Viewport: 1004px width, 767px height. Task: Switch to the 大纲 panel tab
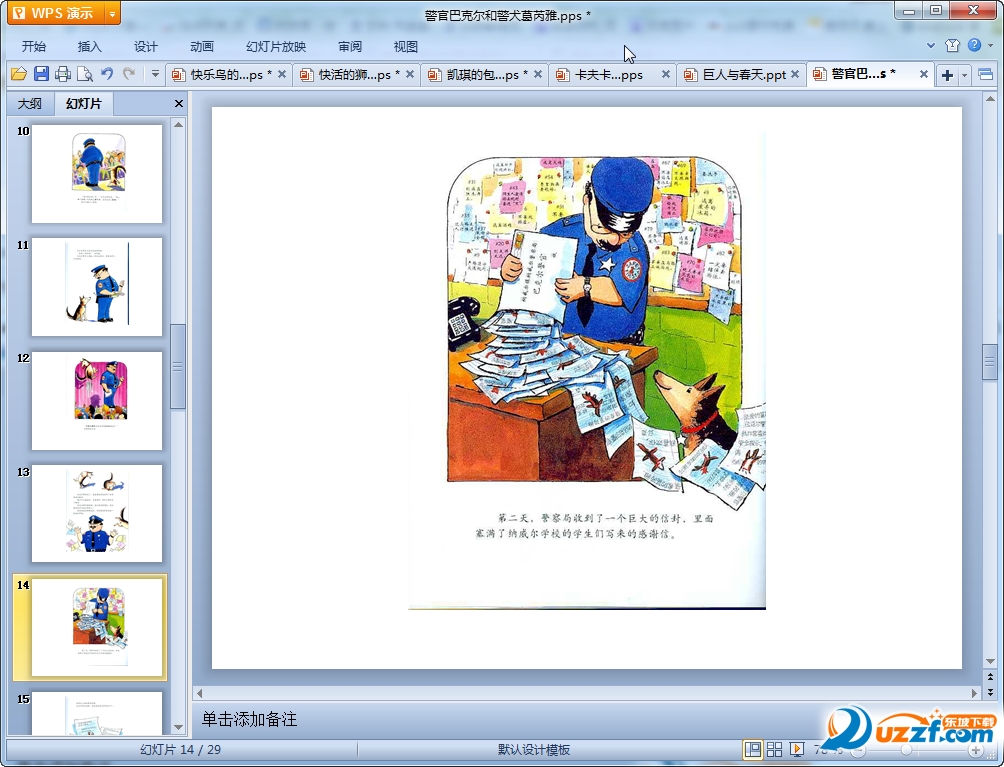tap(29, 104)
